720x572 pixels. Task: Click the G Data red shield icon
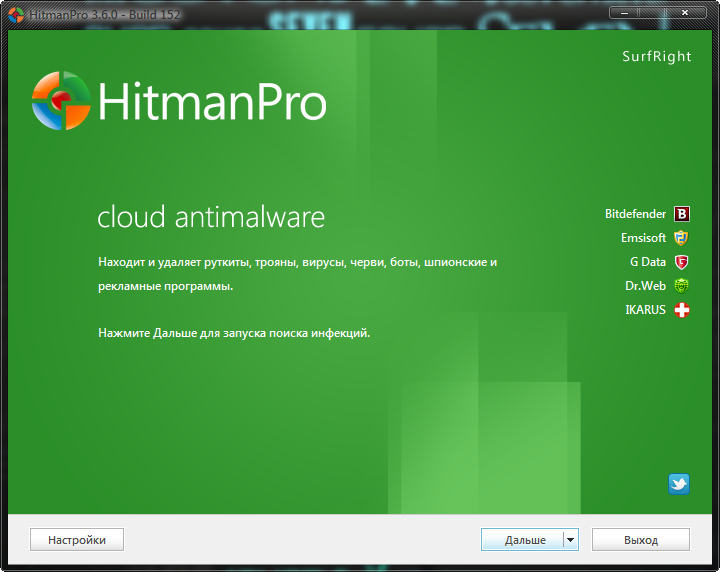point(681,262)
